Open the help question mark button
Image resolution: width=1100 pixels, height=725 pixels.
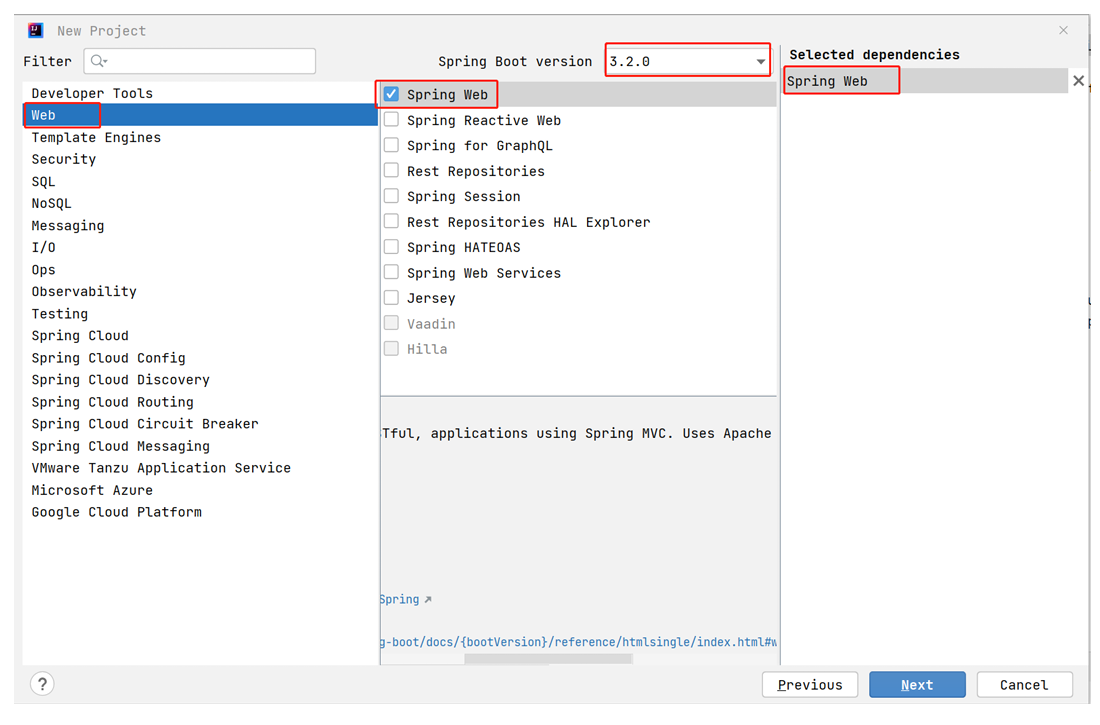point(42,684)
